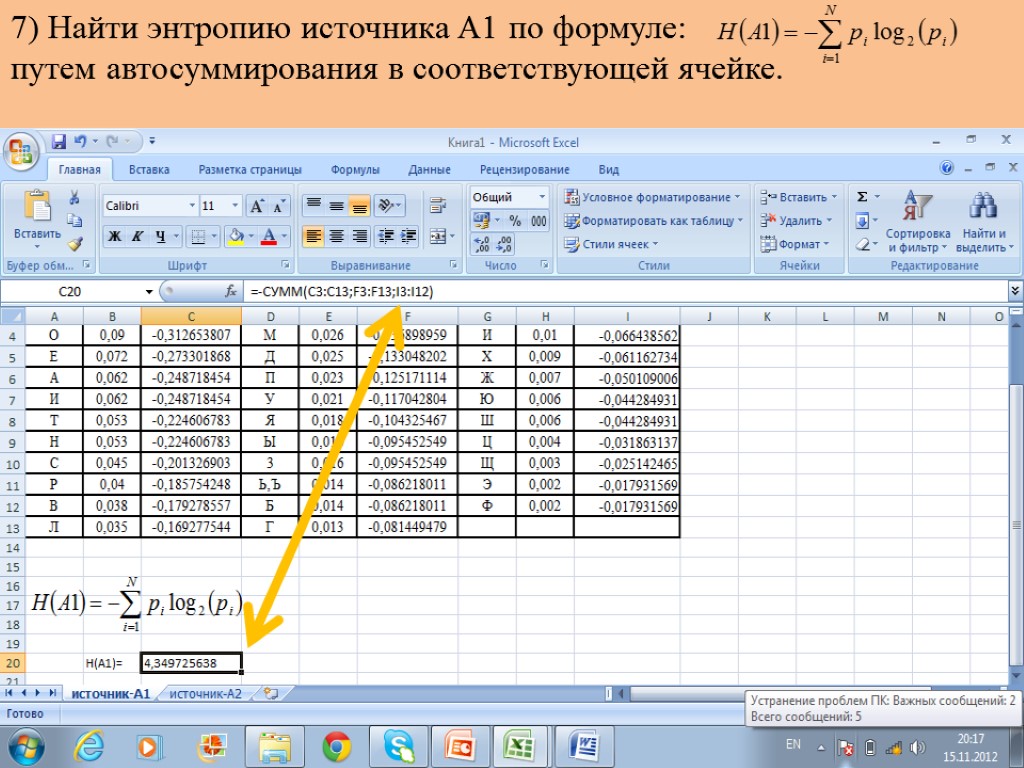Select cell C20 with value 4,349725638
The image size is (1024, 768).
click(x=191, y=663)
